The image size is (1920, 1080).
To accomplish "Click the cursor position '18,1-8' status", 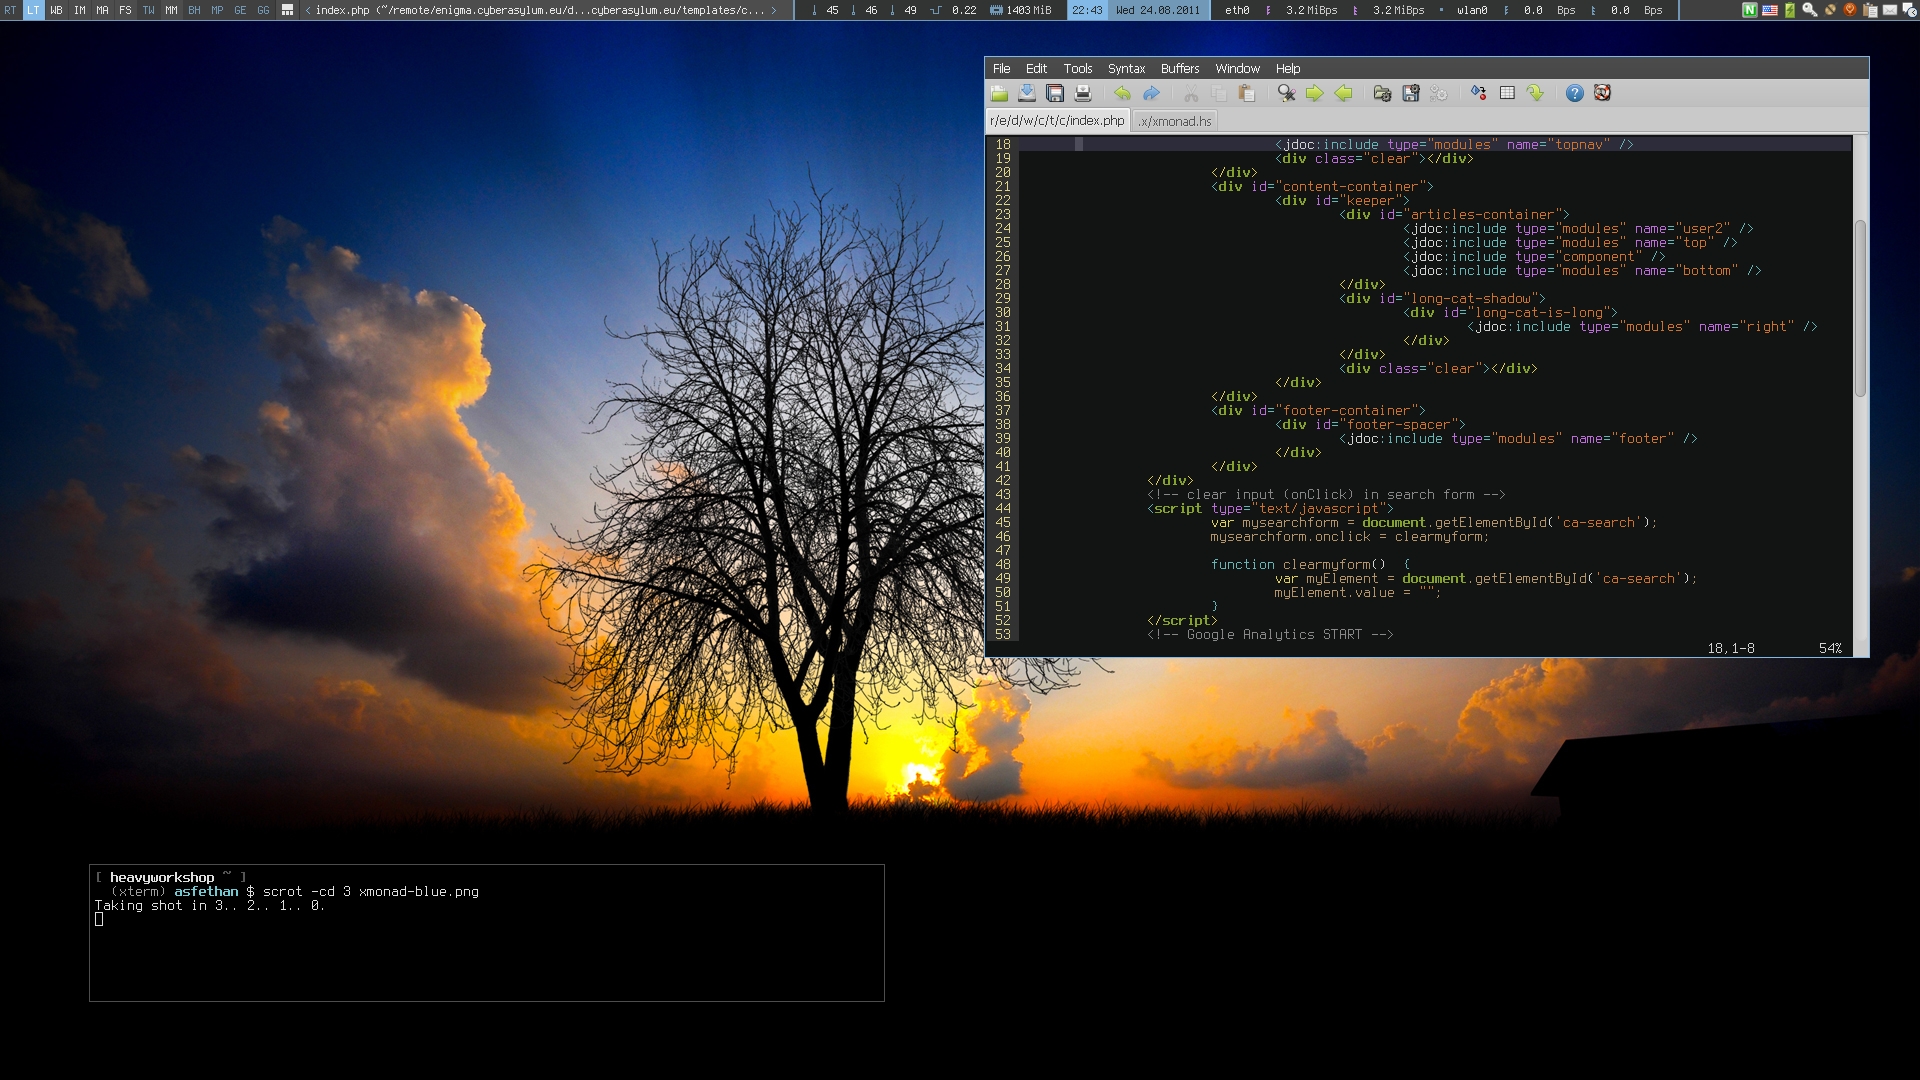I will pos(1731,648).
